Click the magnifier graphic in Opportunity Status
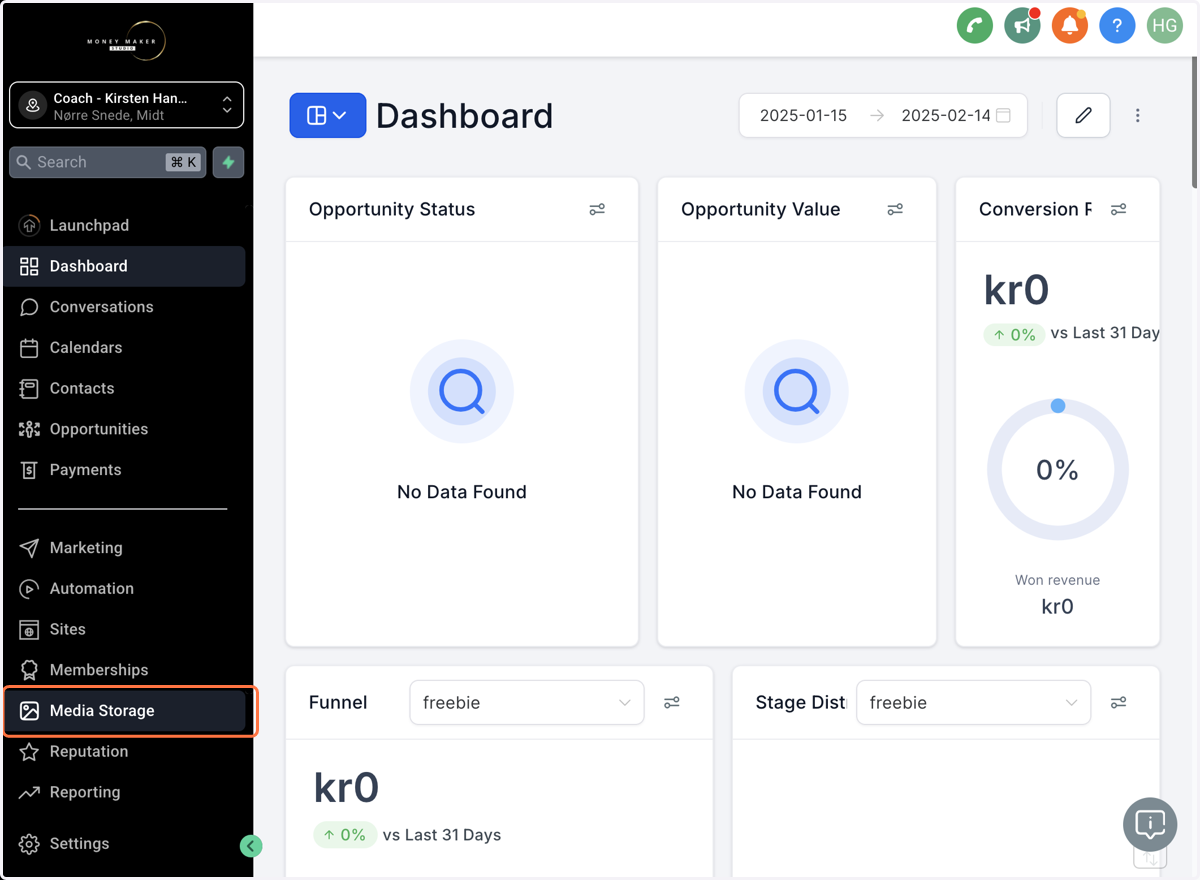This screenshot has width=1200, height=880. tap(462, 392)
